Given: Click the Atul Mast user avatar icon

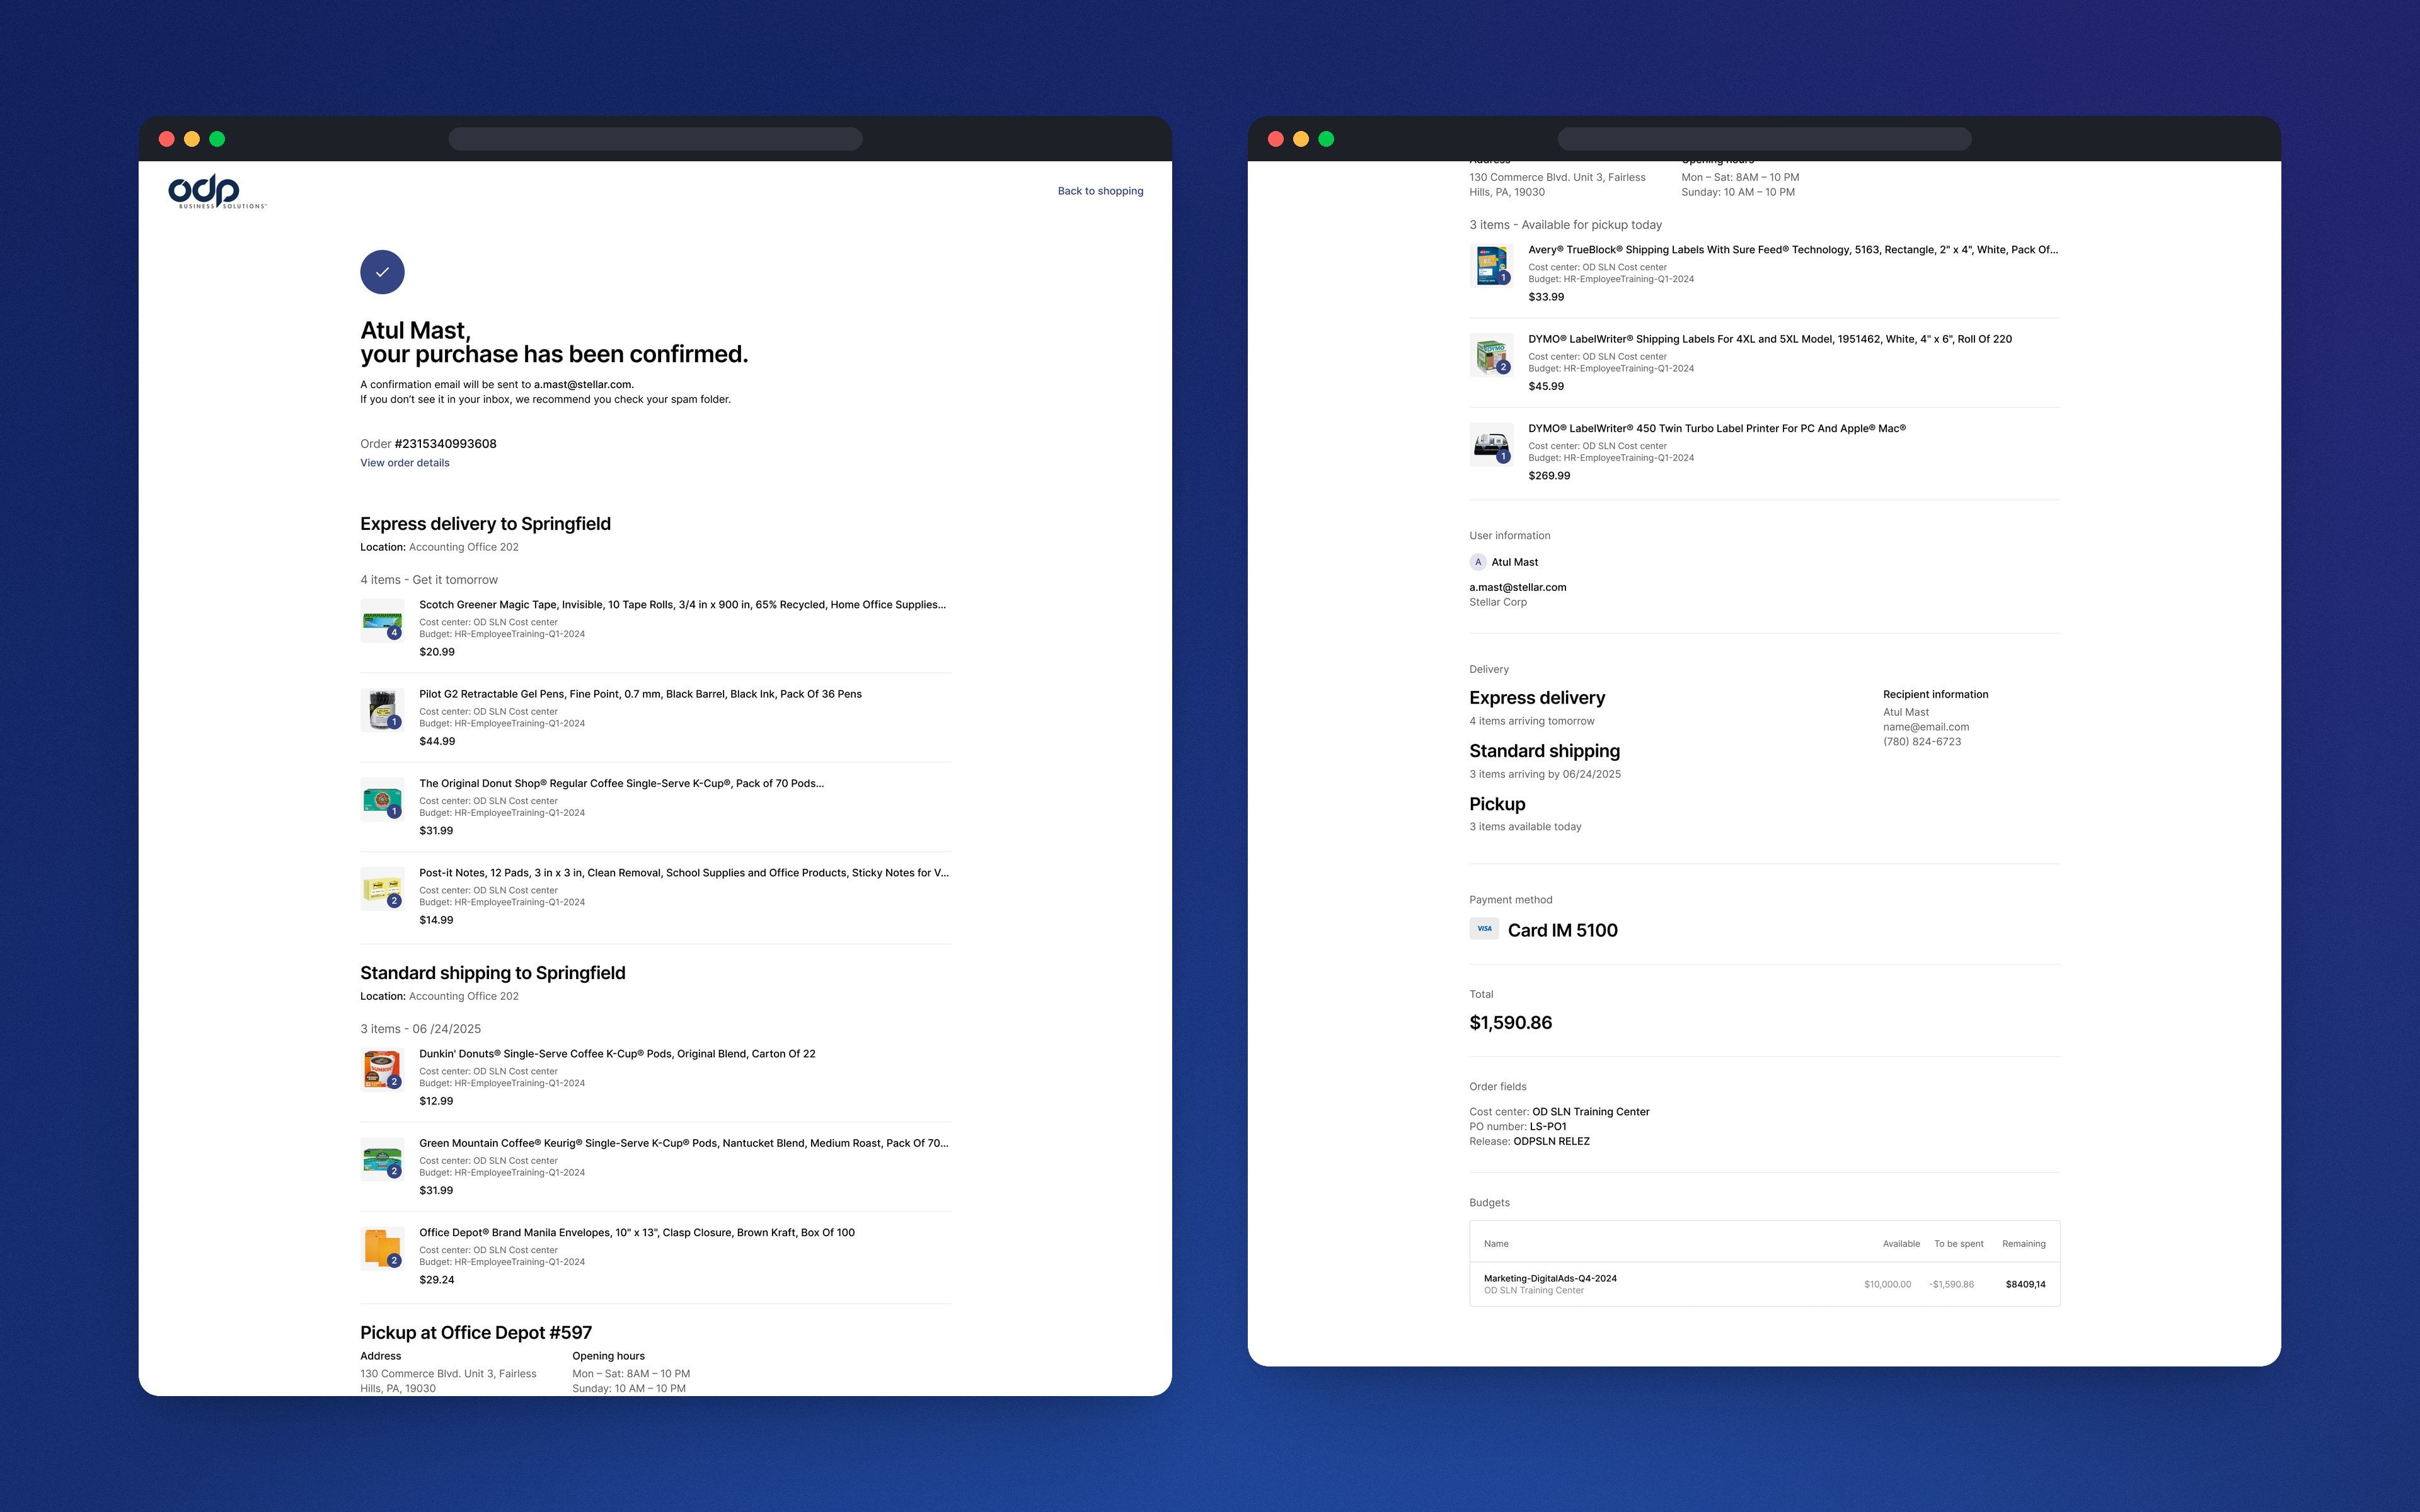Looking at the screenshot, I should [1478, 562].
